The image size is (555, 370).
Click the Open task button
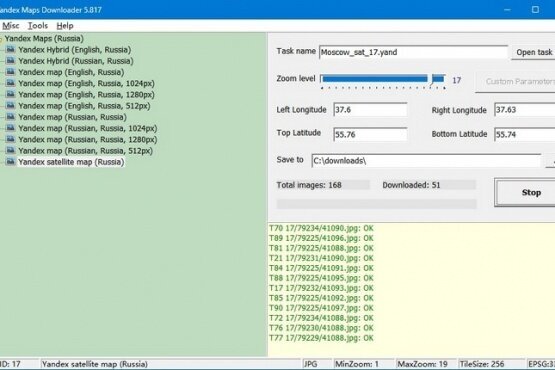(534, 52)
